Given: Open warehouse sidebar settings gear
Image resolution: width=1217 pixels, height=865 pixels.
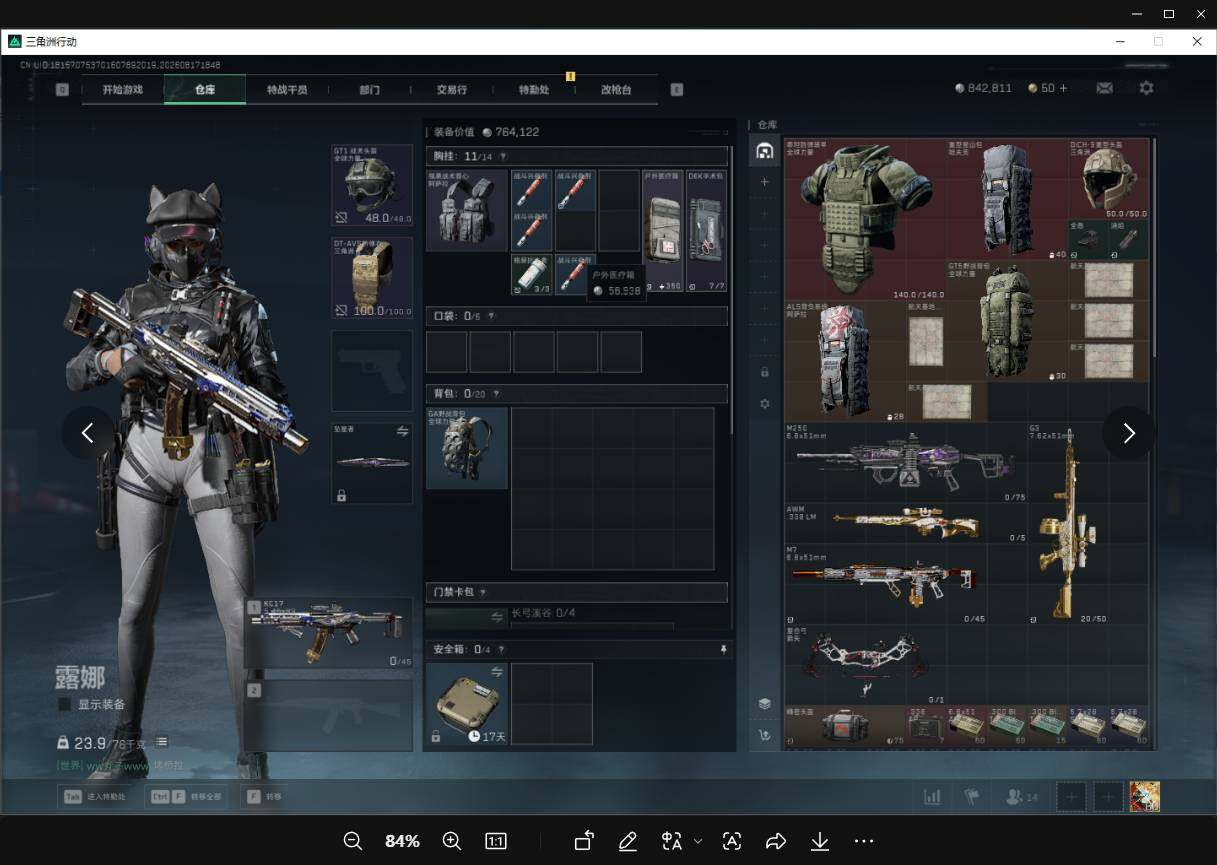Looking at the screenshot, I should coord(765,404).
